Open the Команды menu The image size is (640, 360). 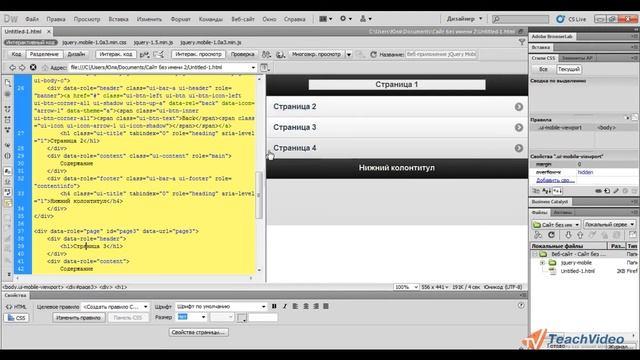click(x=211, y=19)
